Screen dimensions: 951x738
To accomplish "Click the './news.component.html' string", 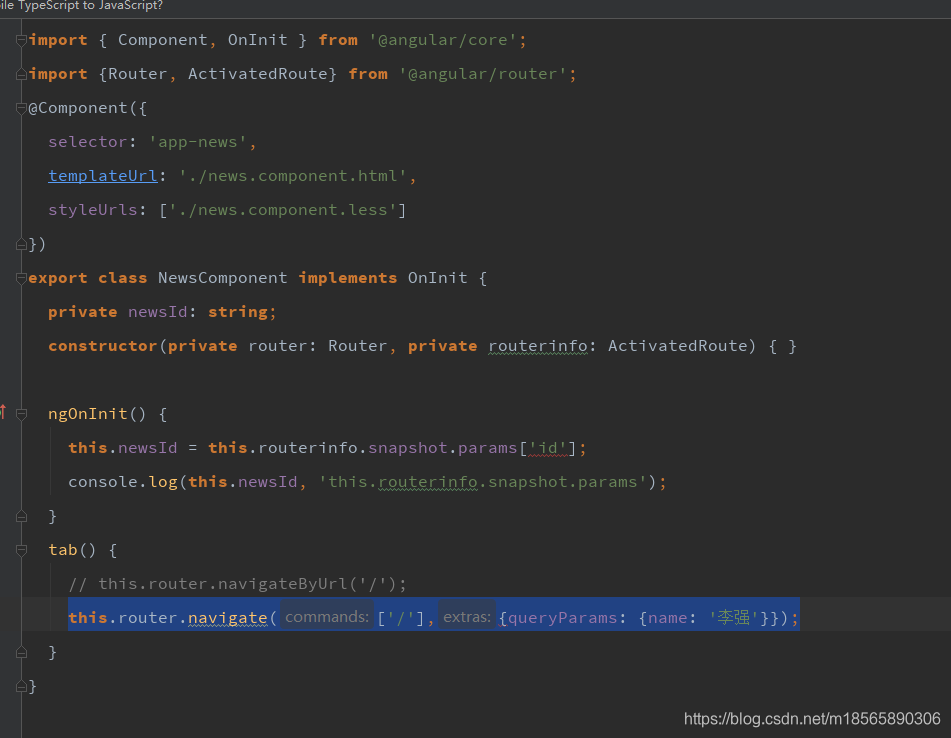I will [293, 176].
